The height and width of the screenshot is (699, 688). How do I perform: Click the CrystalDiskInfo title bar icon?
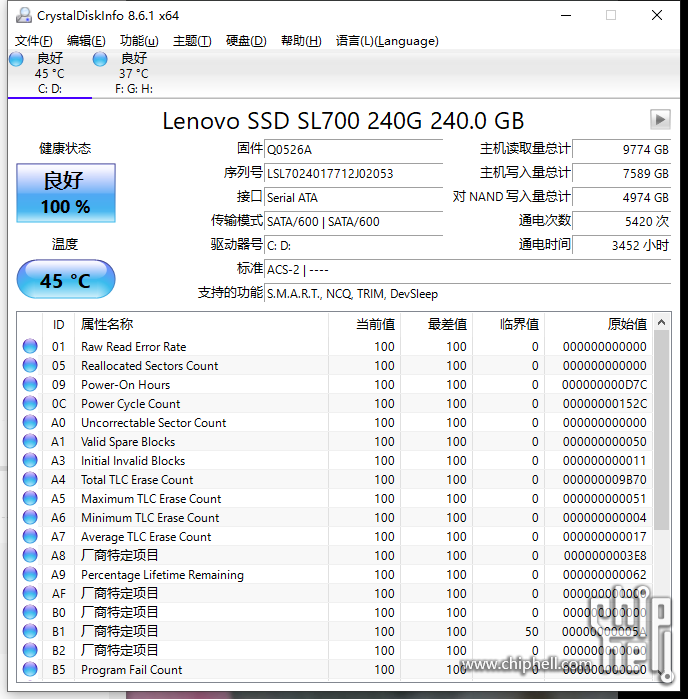(x=24, y=15)
